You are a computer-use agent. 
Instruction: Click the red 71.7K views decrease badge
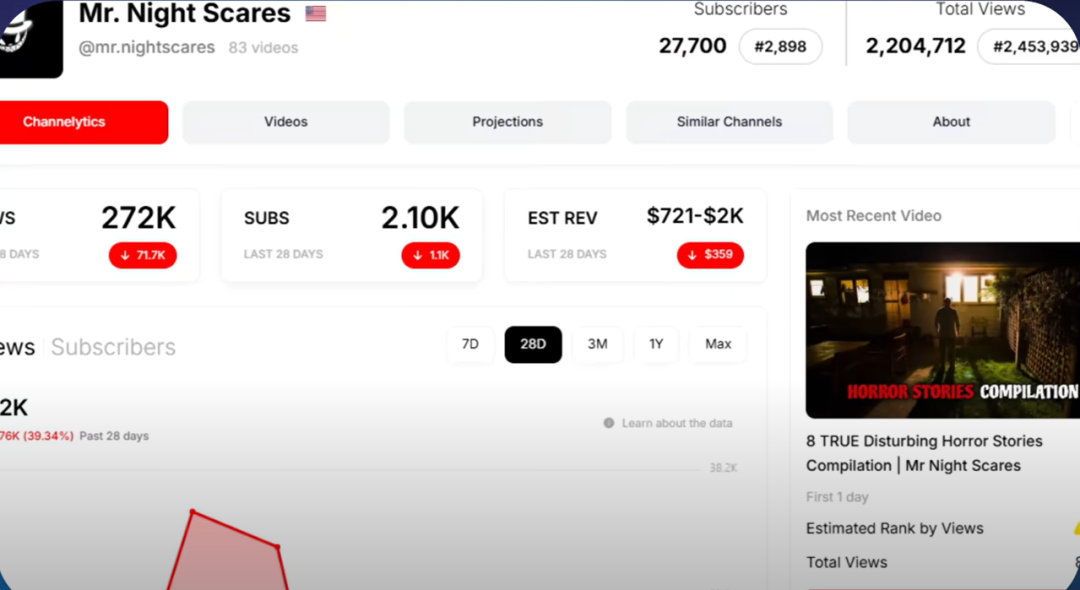(143, 255)
